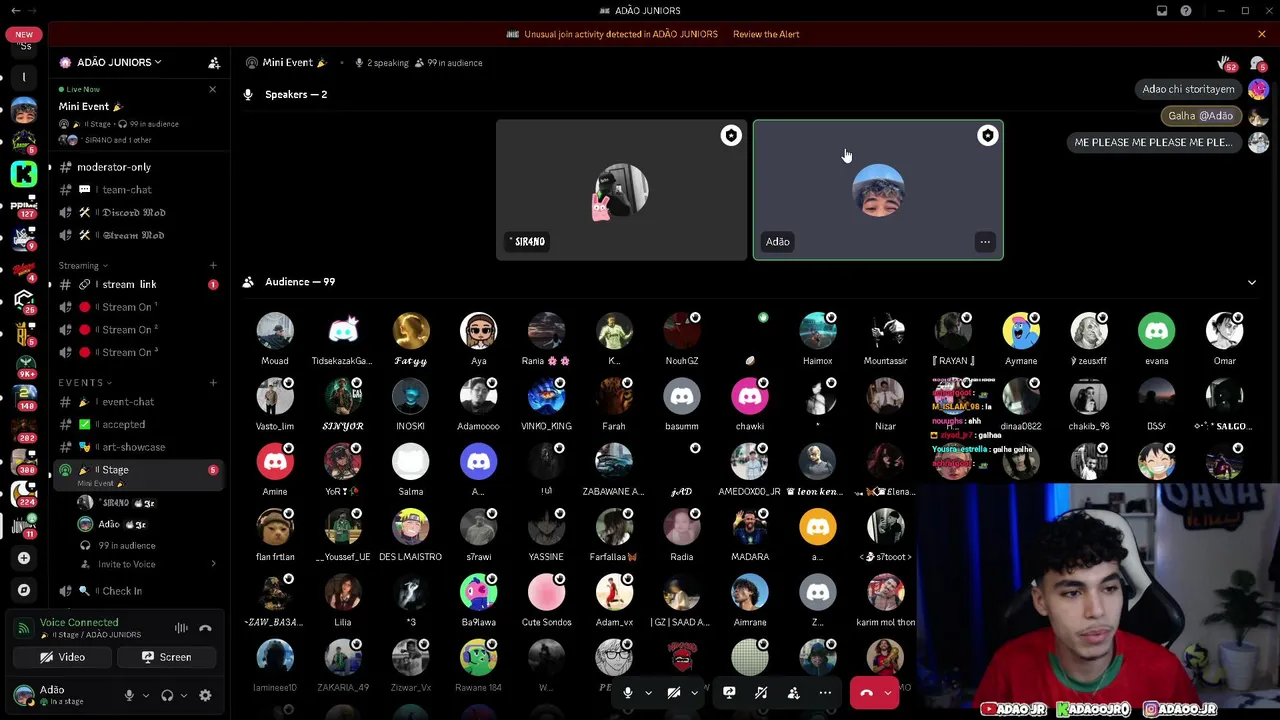Open output device arrow in user panel
The image size is (1280, 720).
[x=184, y=695]
